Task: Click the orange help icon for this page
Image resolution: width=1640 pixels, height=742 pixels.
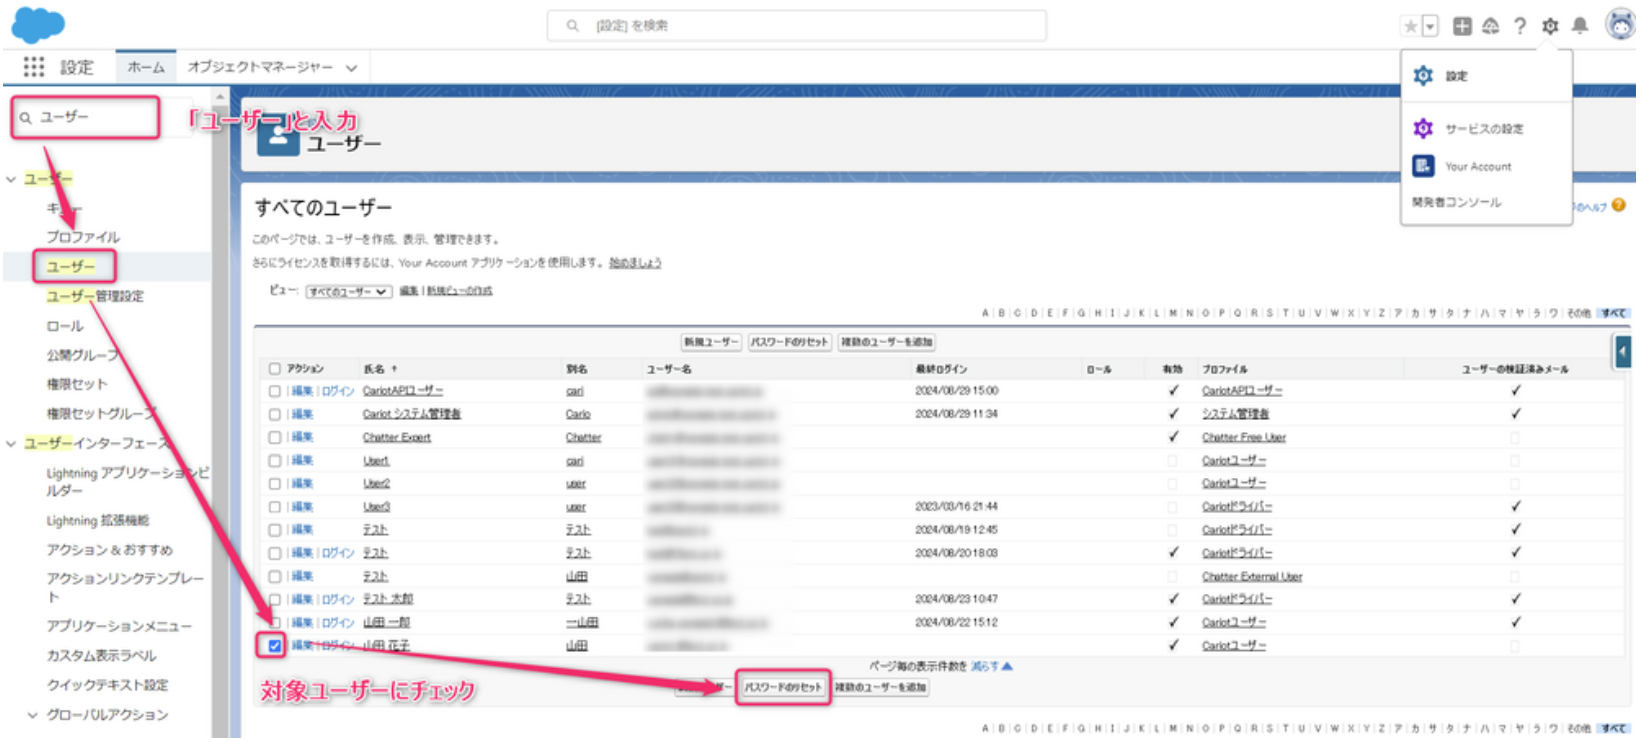Action: point(1618,205)
